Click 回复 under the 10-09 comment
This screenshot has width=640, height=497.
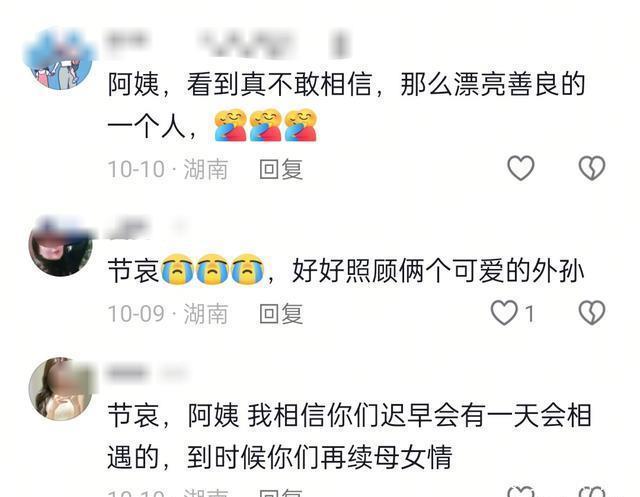[x=281, y=314]
